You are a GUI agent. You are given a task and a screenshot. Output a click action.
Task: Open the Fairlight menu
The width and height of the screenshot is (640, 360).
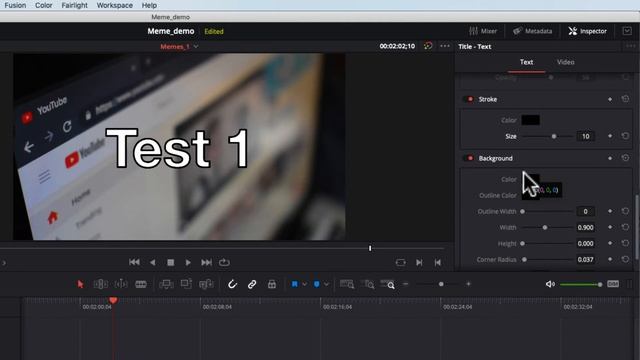tap(74, 5)
